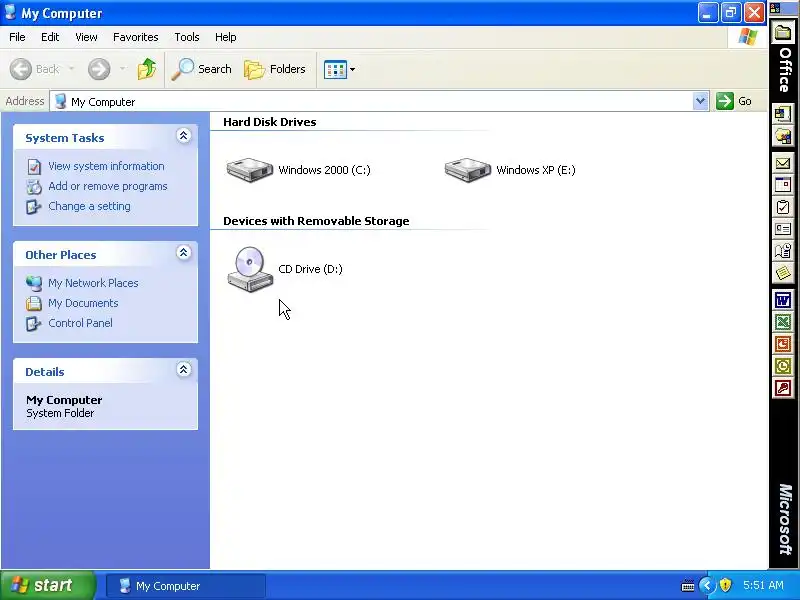Click View system information link

coord(106,166)
